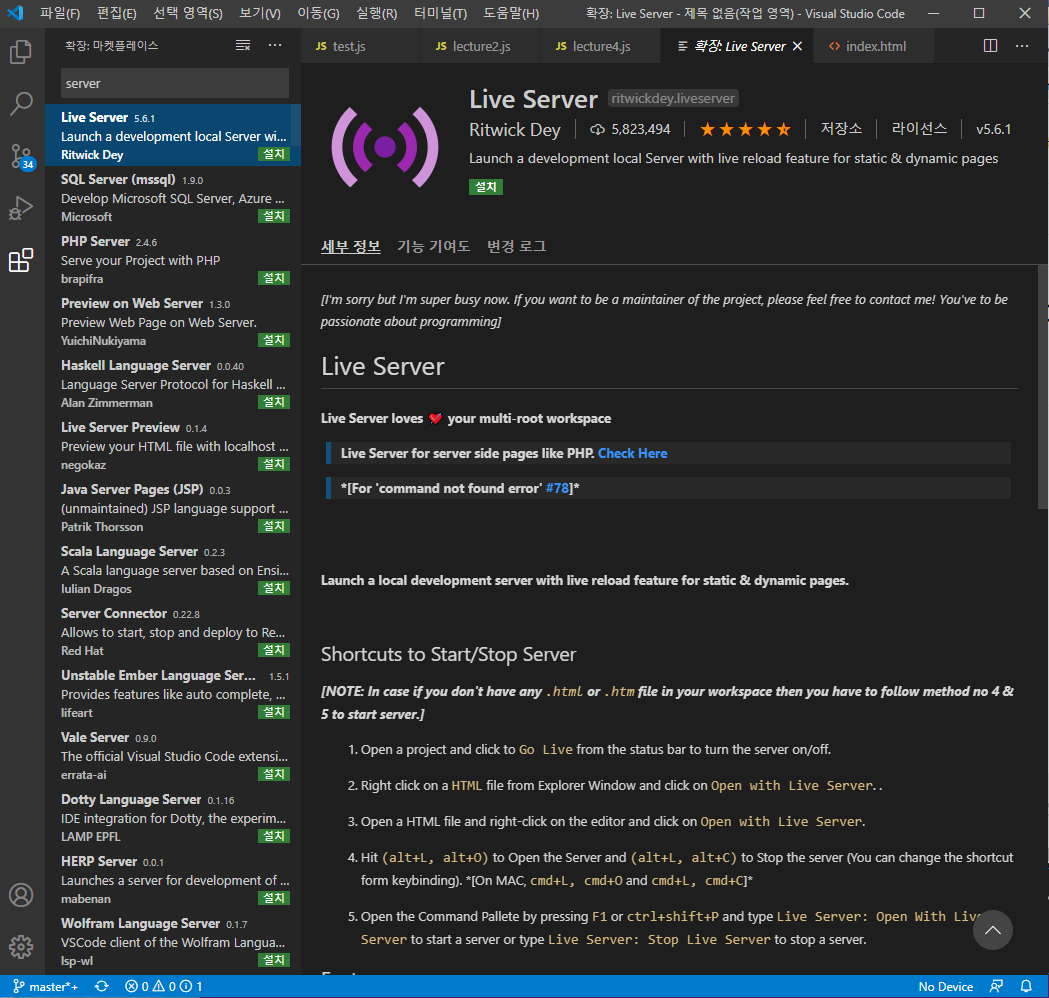
Task: Open the Explorer view in activity bar
Action: click(21, 52)
